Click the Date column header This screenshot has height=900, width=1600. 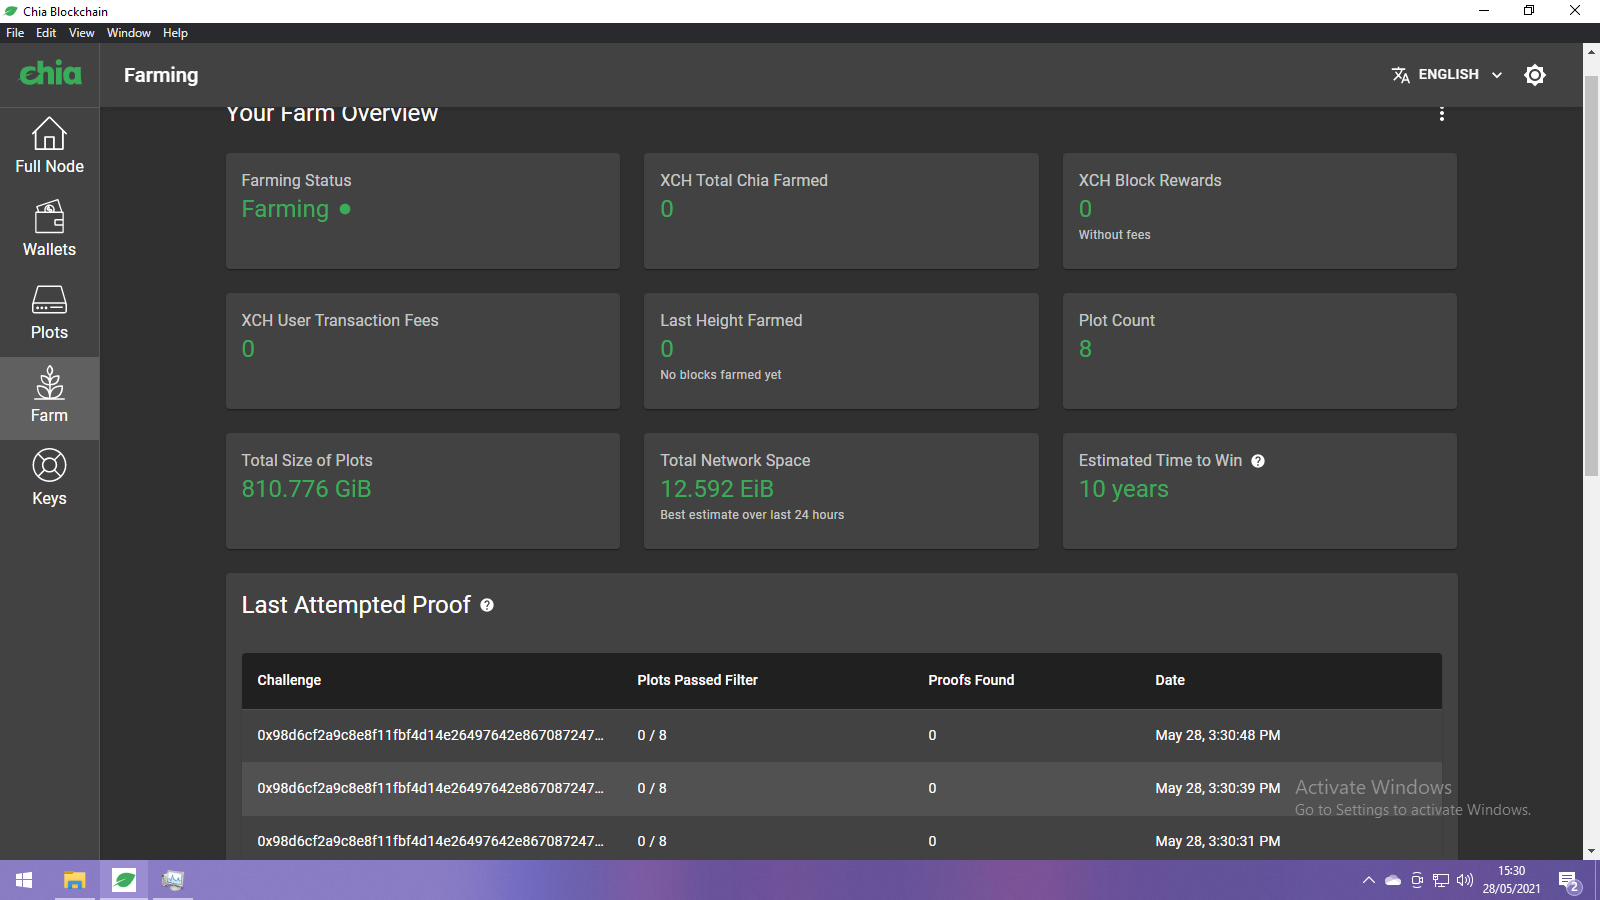pos(1170,680)
